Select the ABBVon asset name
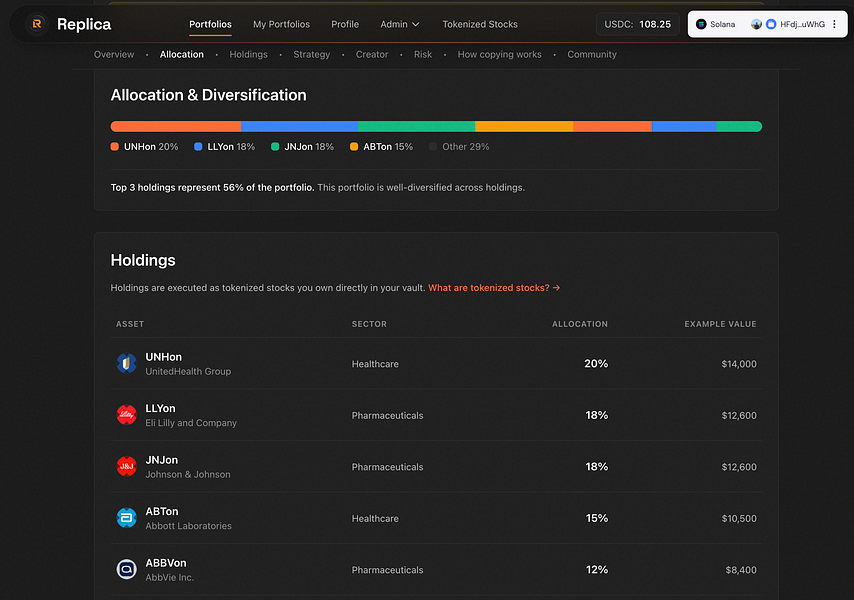The image size is (854, 600). point(166,563)
